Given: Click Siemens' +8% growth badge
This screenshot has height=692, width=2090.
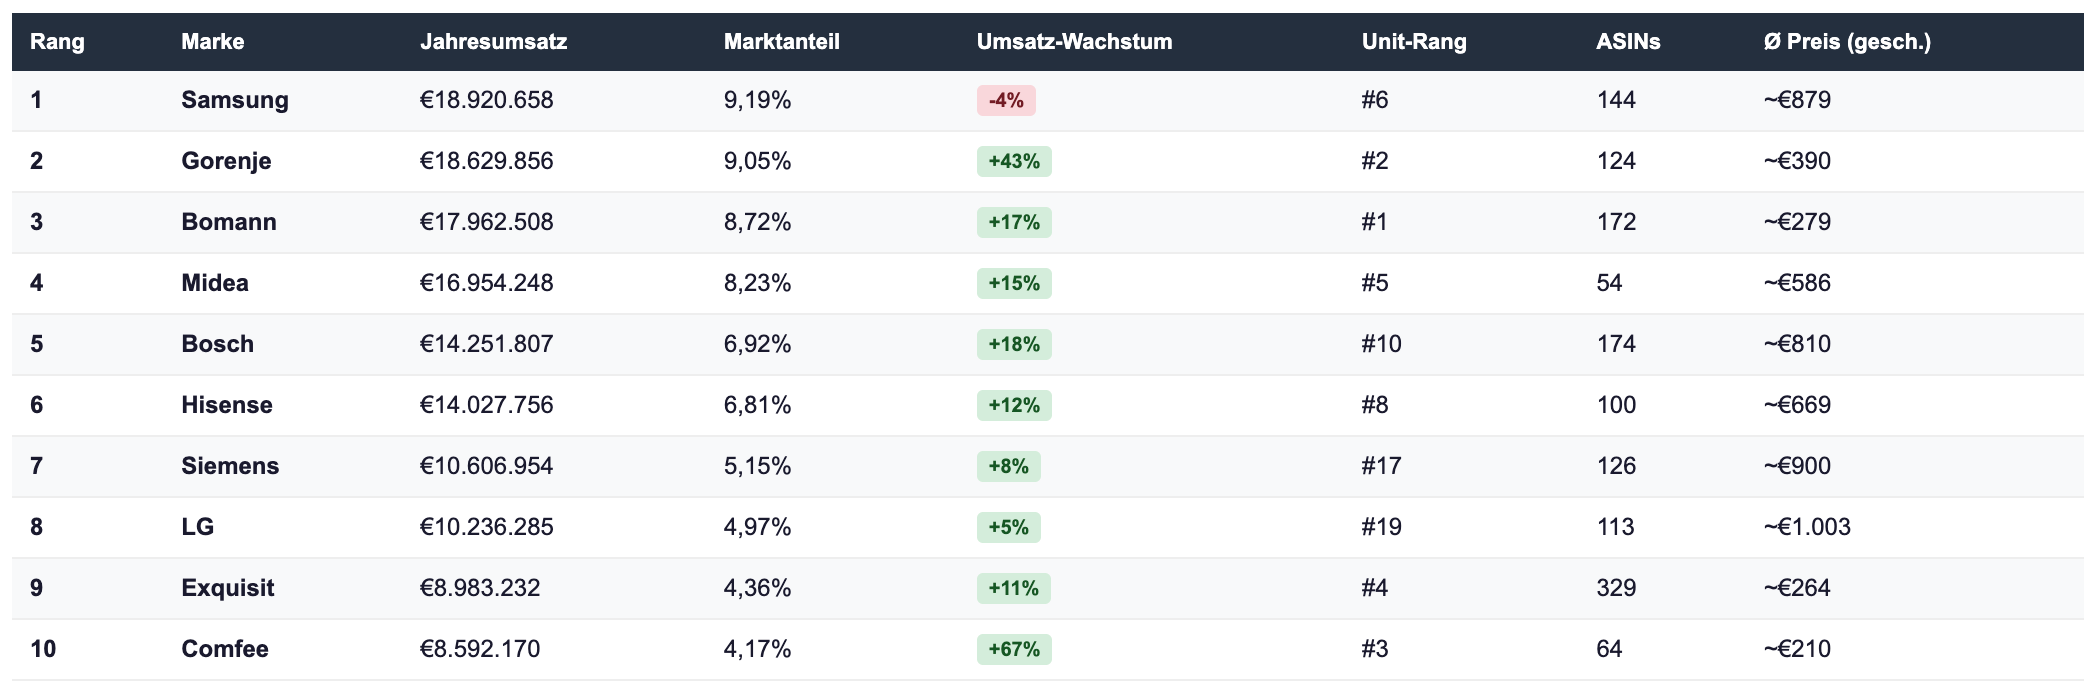Looking at the screenshot, I should [x=1008, y=467].
